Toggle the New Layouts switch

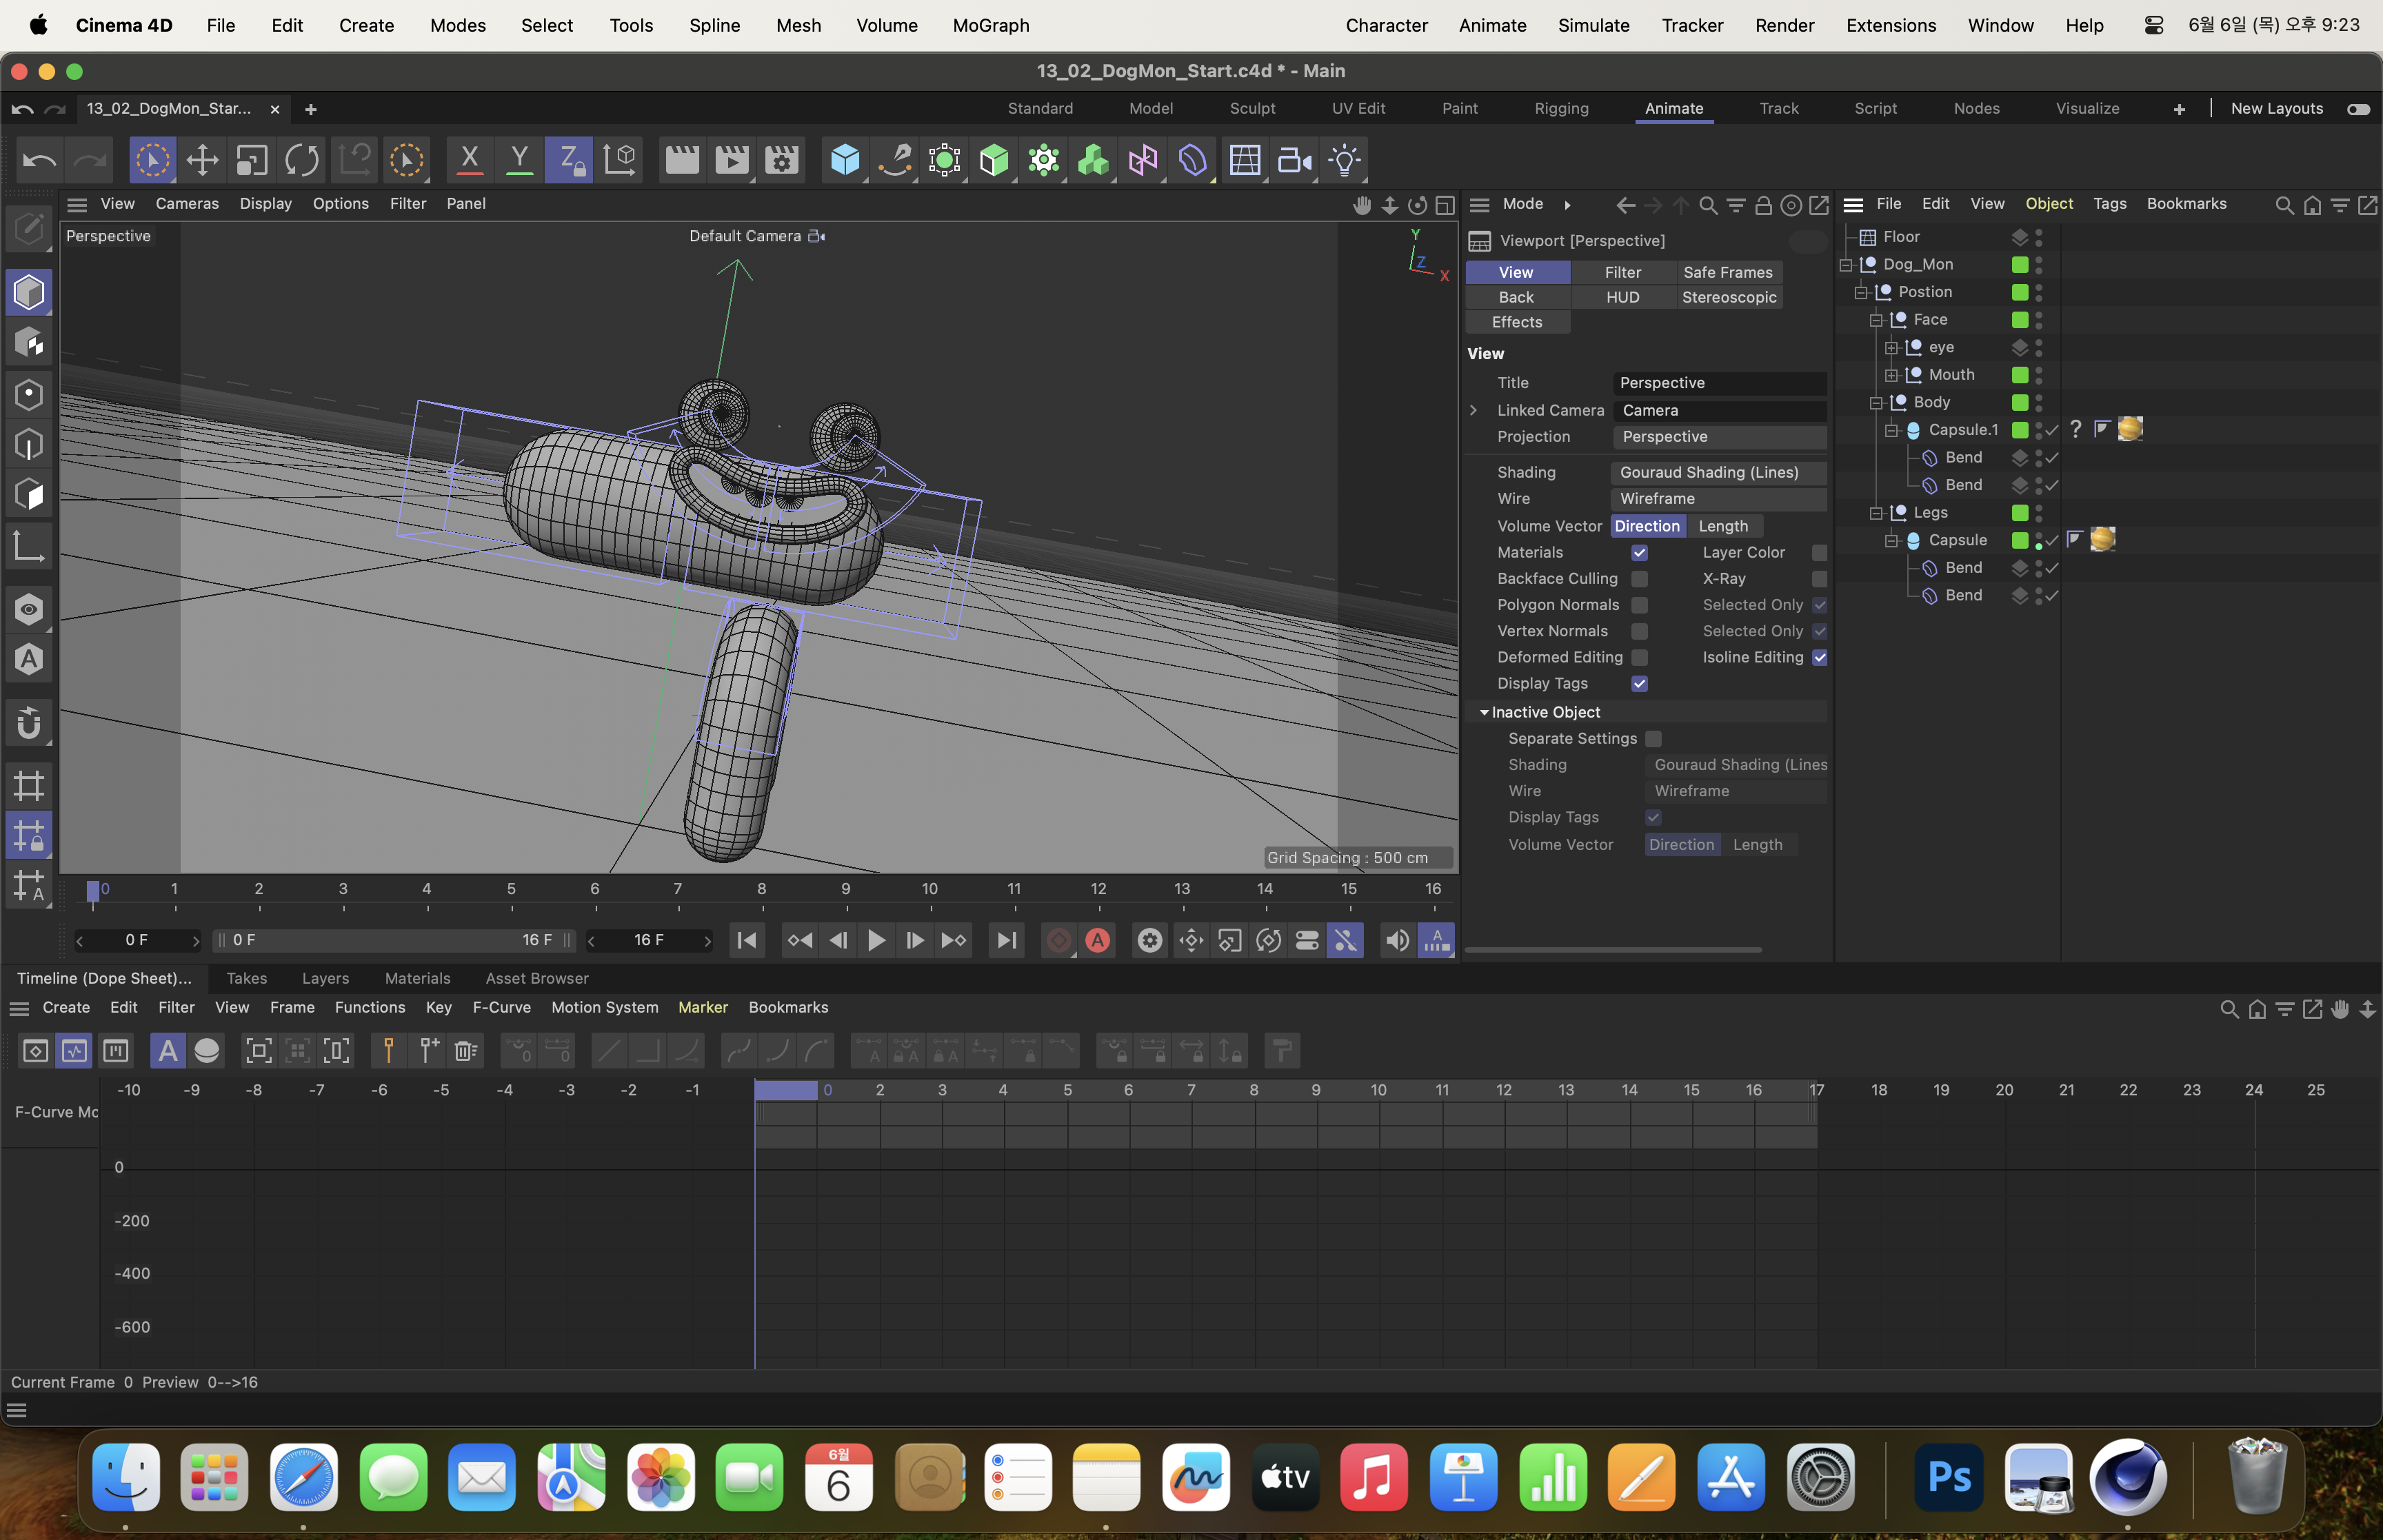coord(2358,109)
